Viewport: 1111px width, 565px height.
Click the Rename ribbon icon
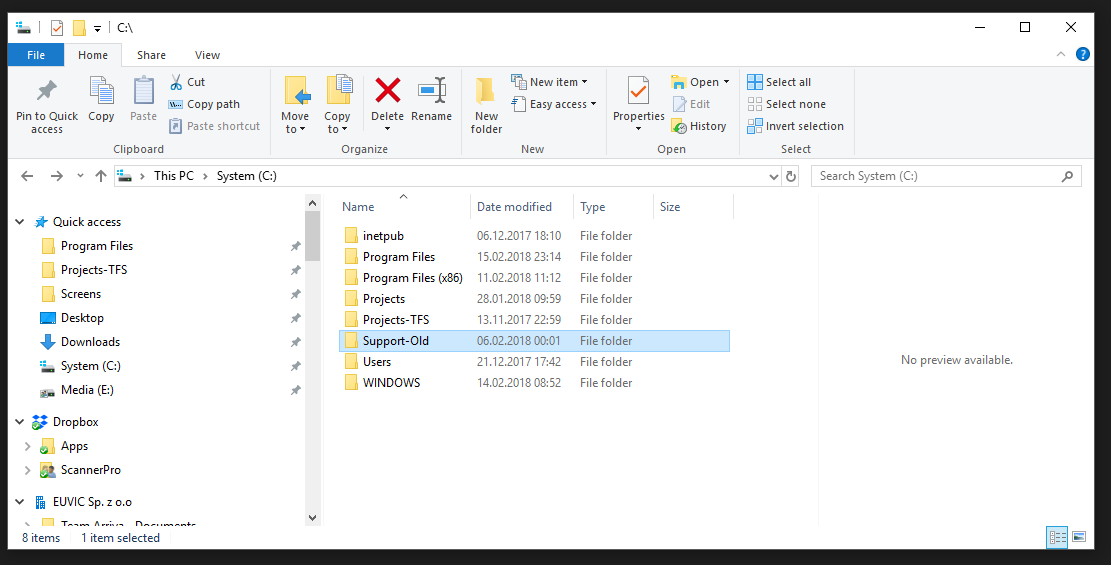pyautogui.click(x=431, y=91)
